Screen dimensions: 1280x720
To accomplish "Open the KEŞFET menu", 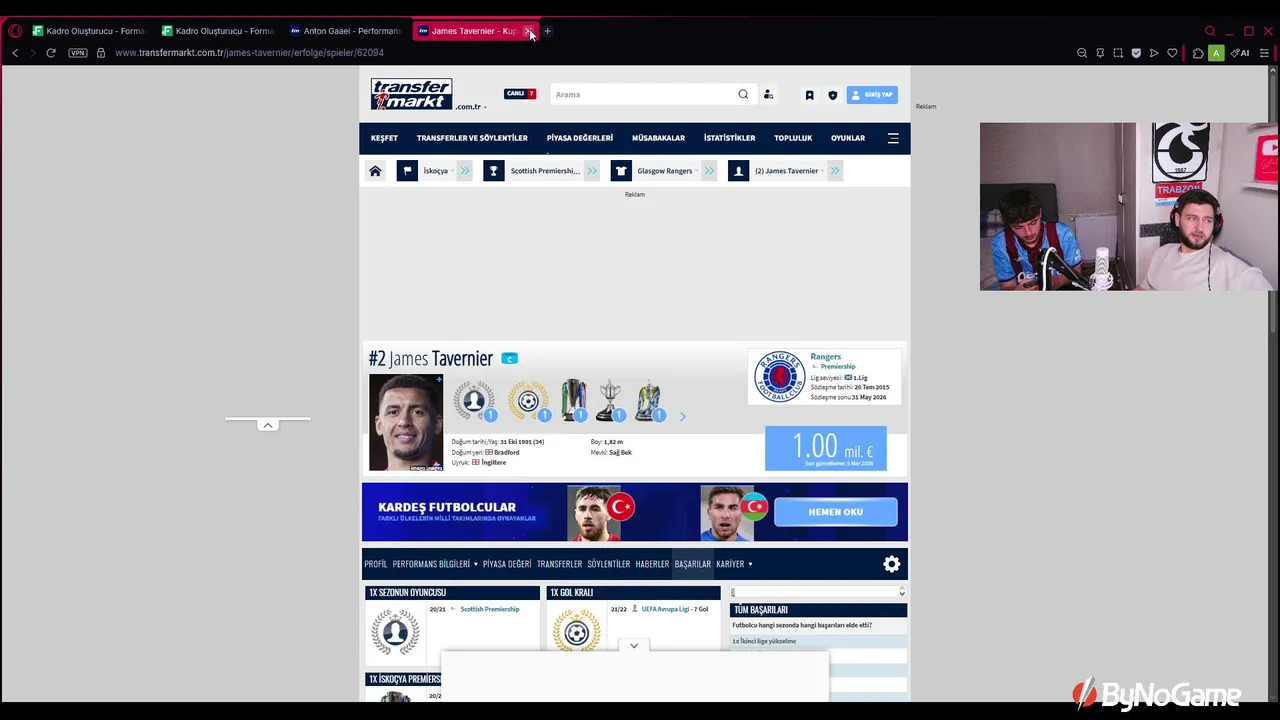I will pyautogui.click(x=384, y=138).
